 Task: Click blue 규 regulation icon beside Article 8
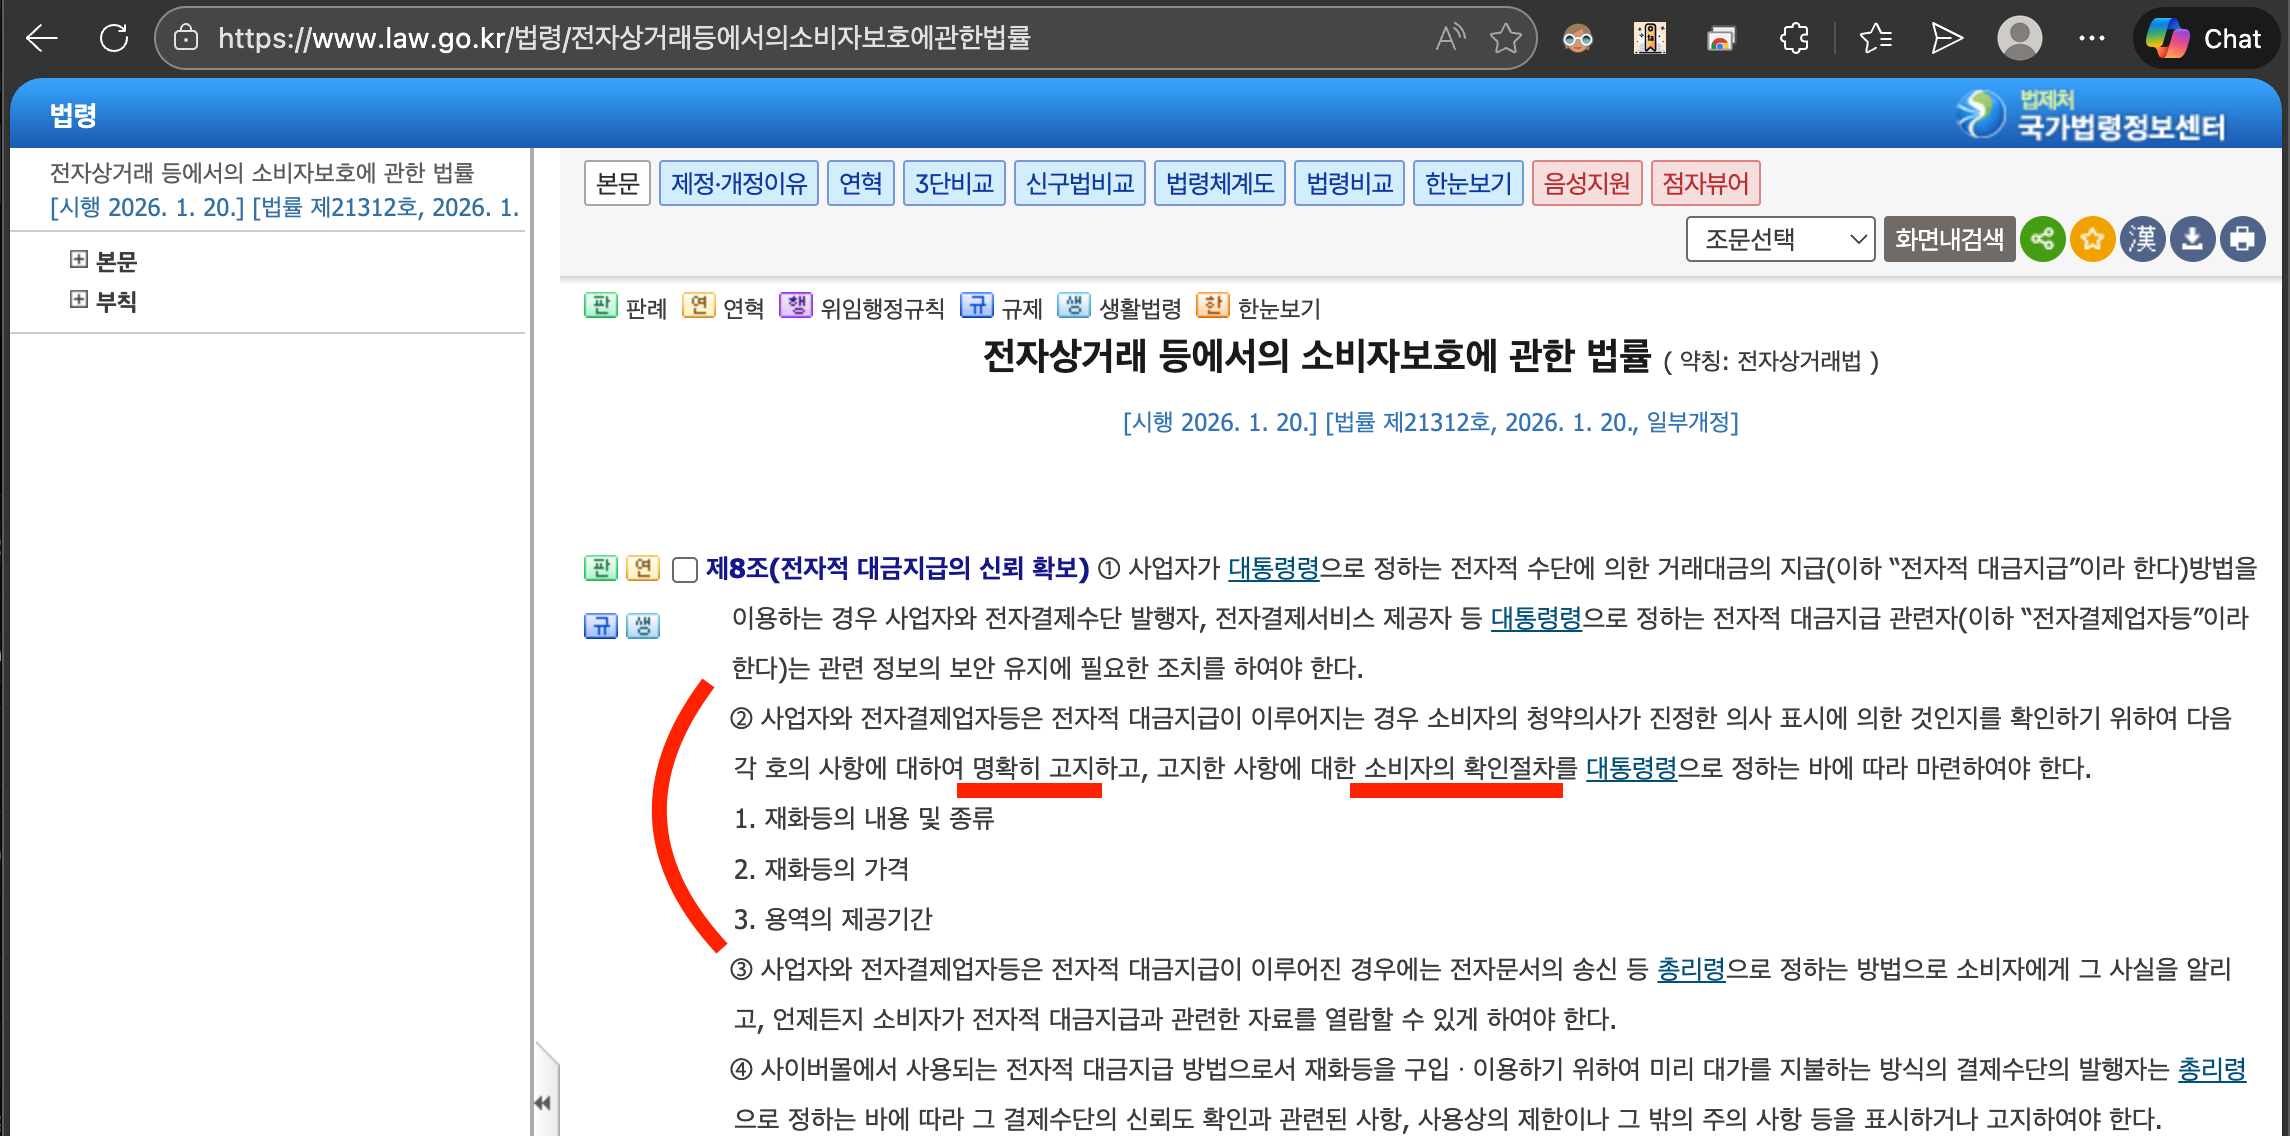[x=600, y=626]
